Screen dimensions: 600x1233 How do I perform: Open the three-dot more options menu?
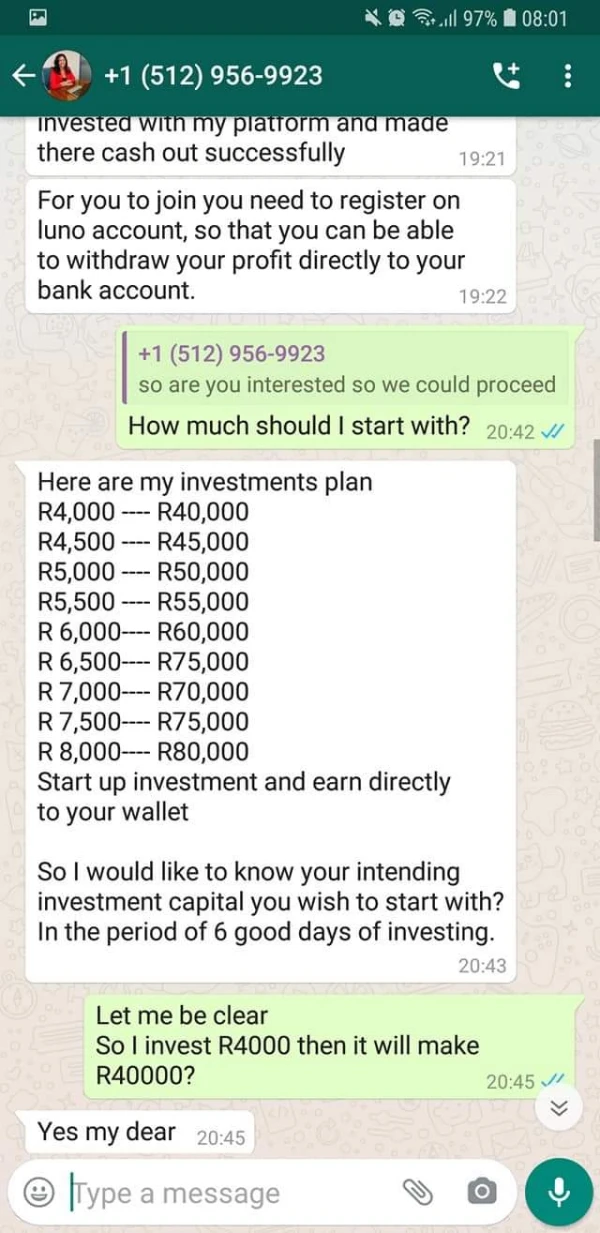(568, 76)
